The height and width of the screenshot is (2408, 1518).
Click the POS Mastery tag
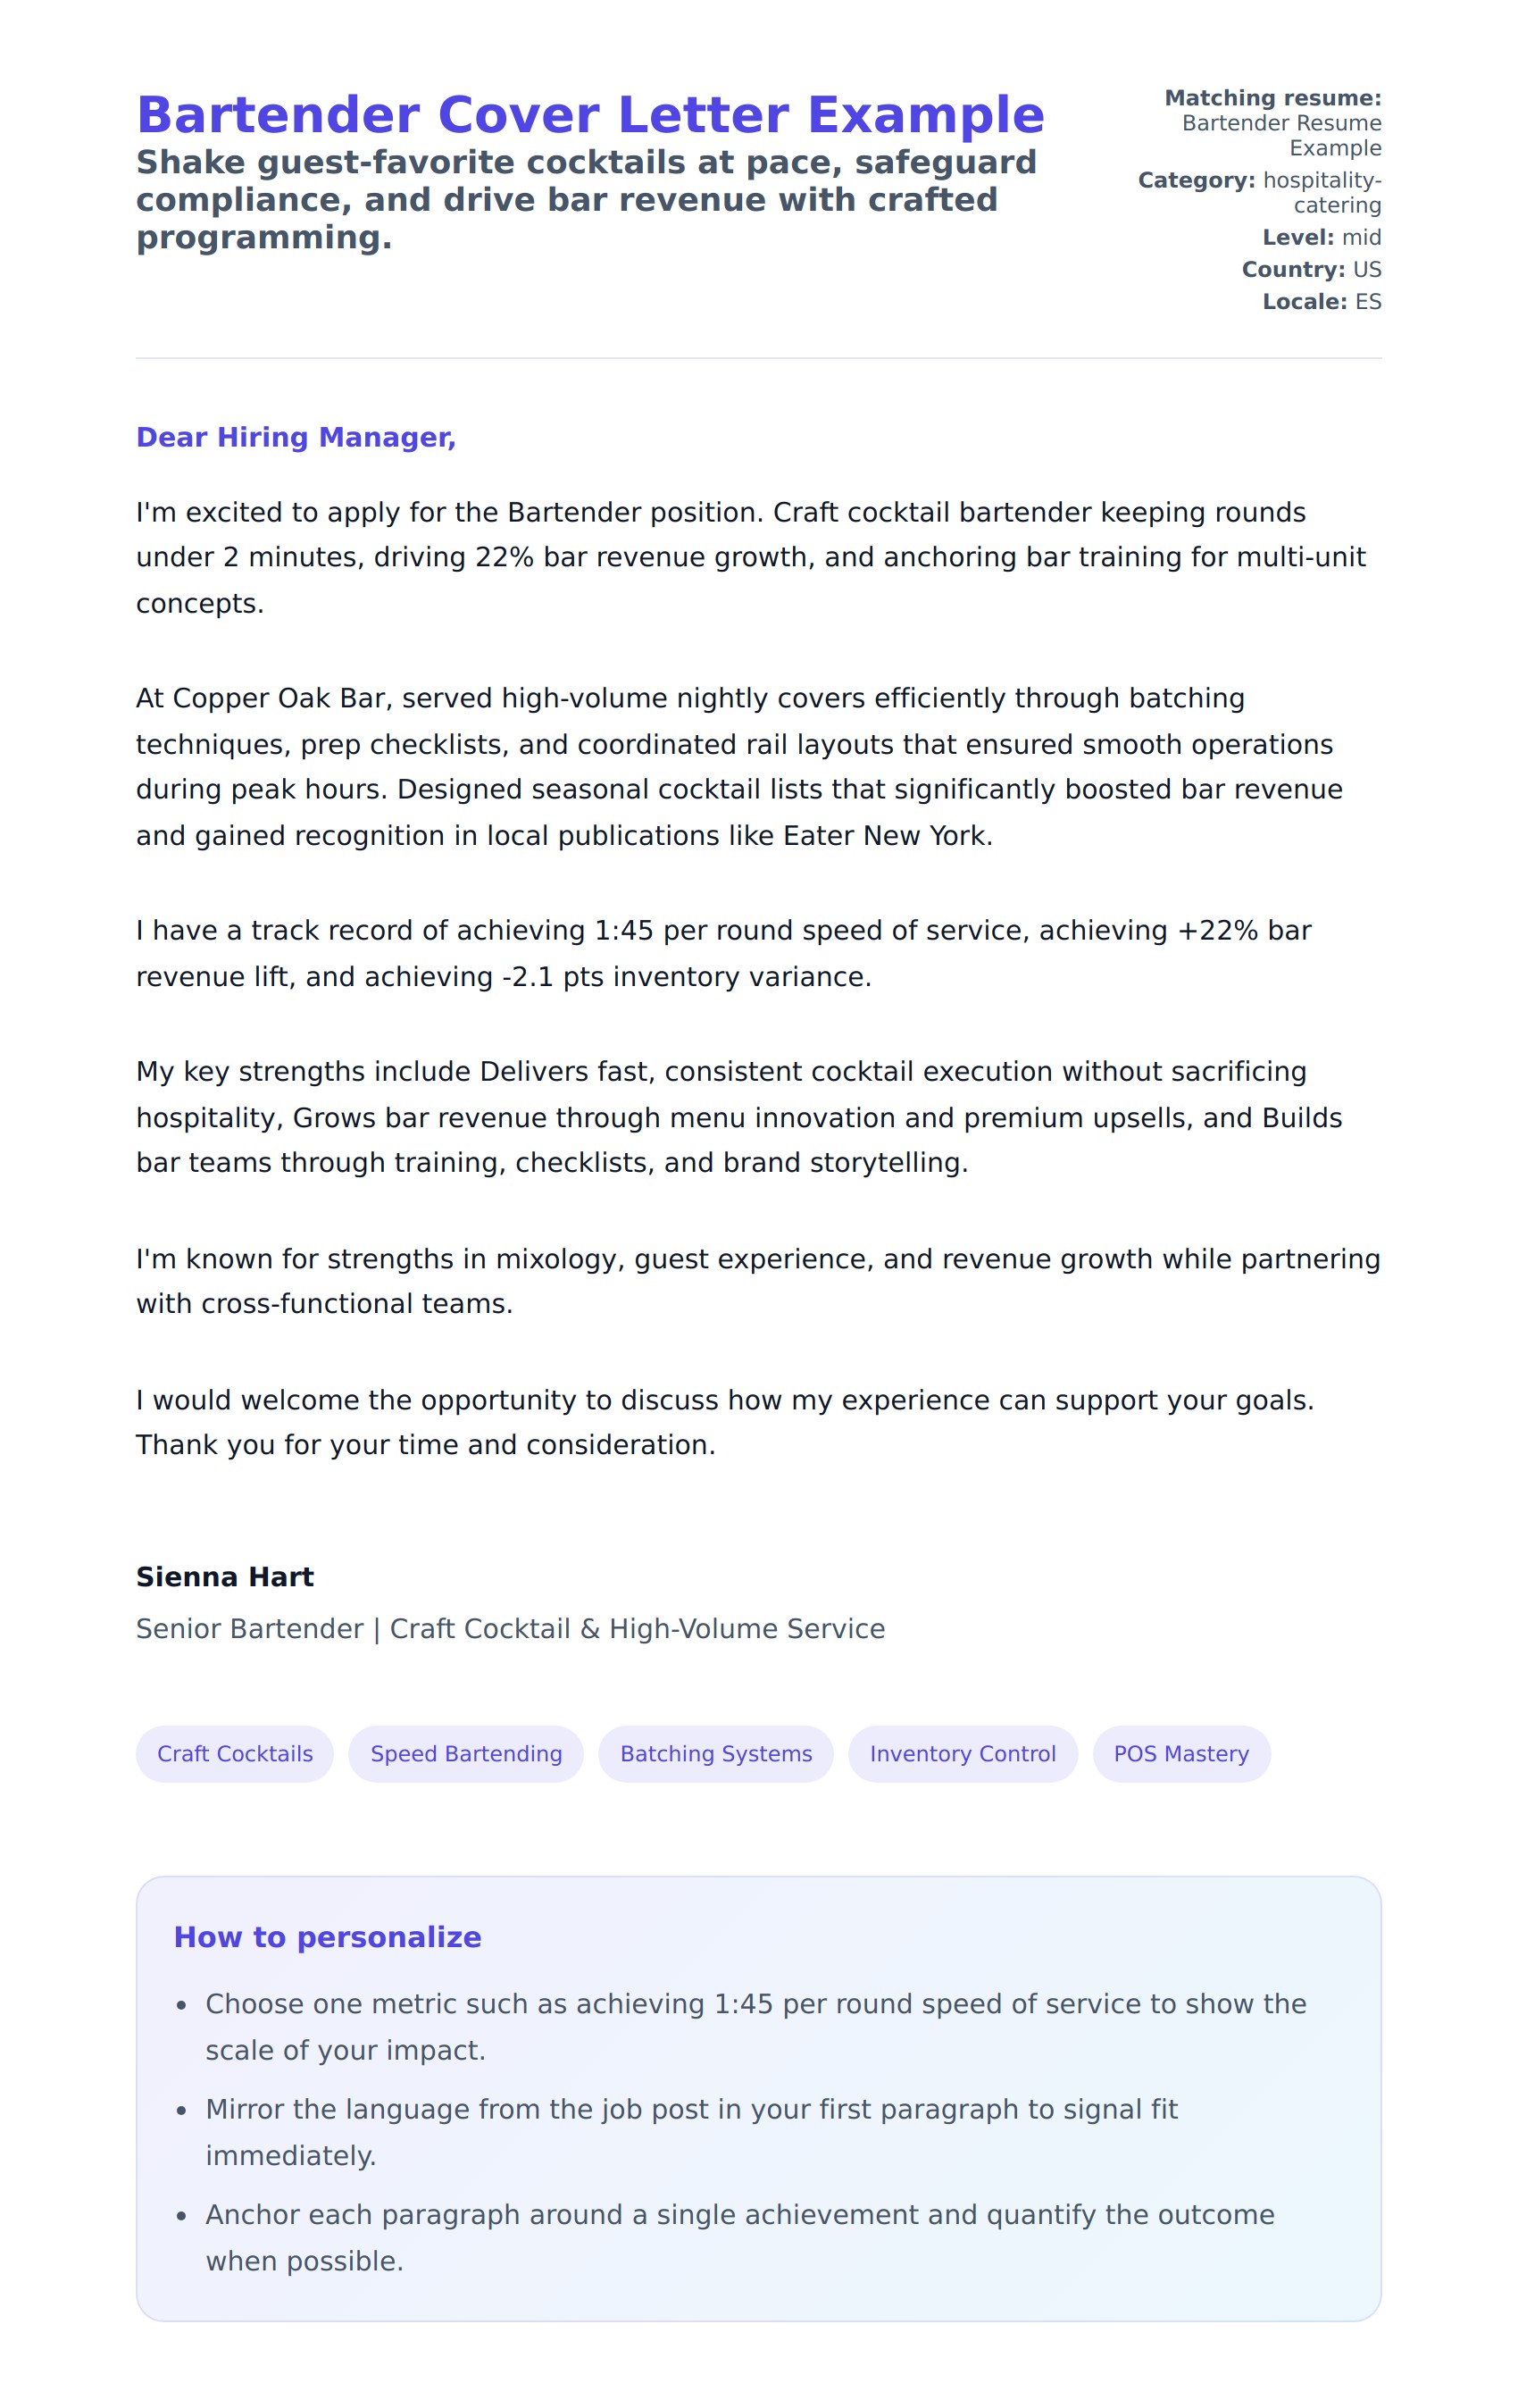[x=1181, y=1753]
